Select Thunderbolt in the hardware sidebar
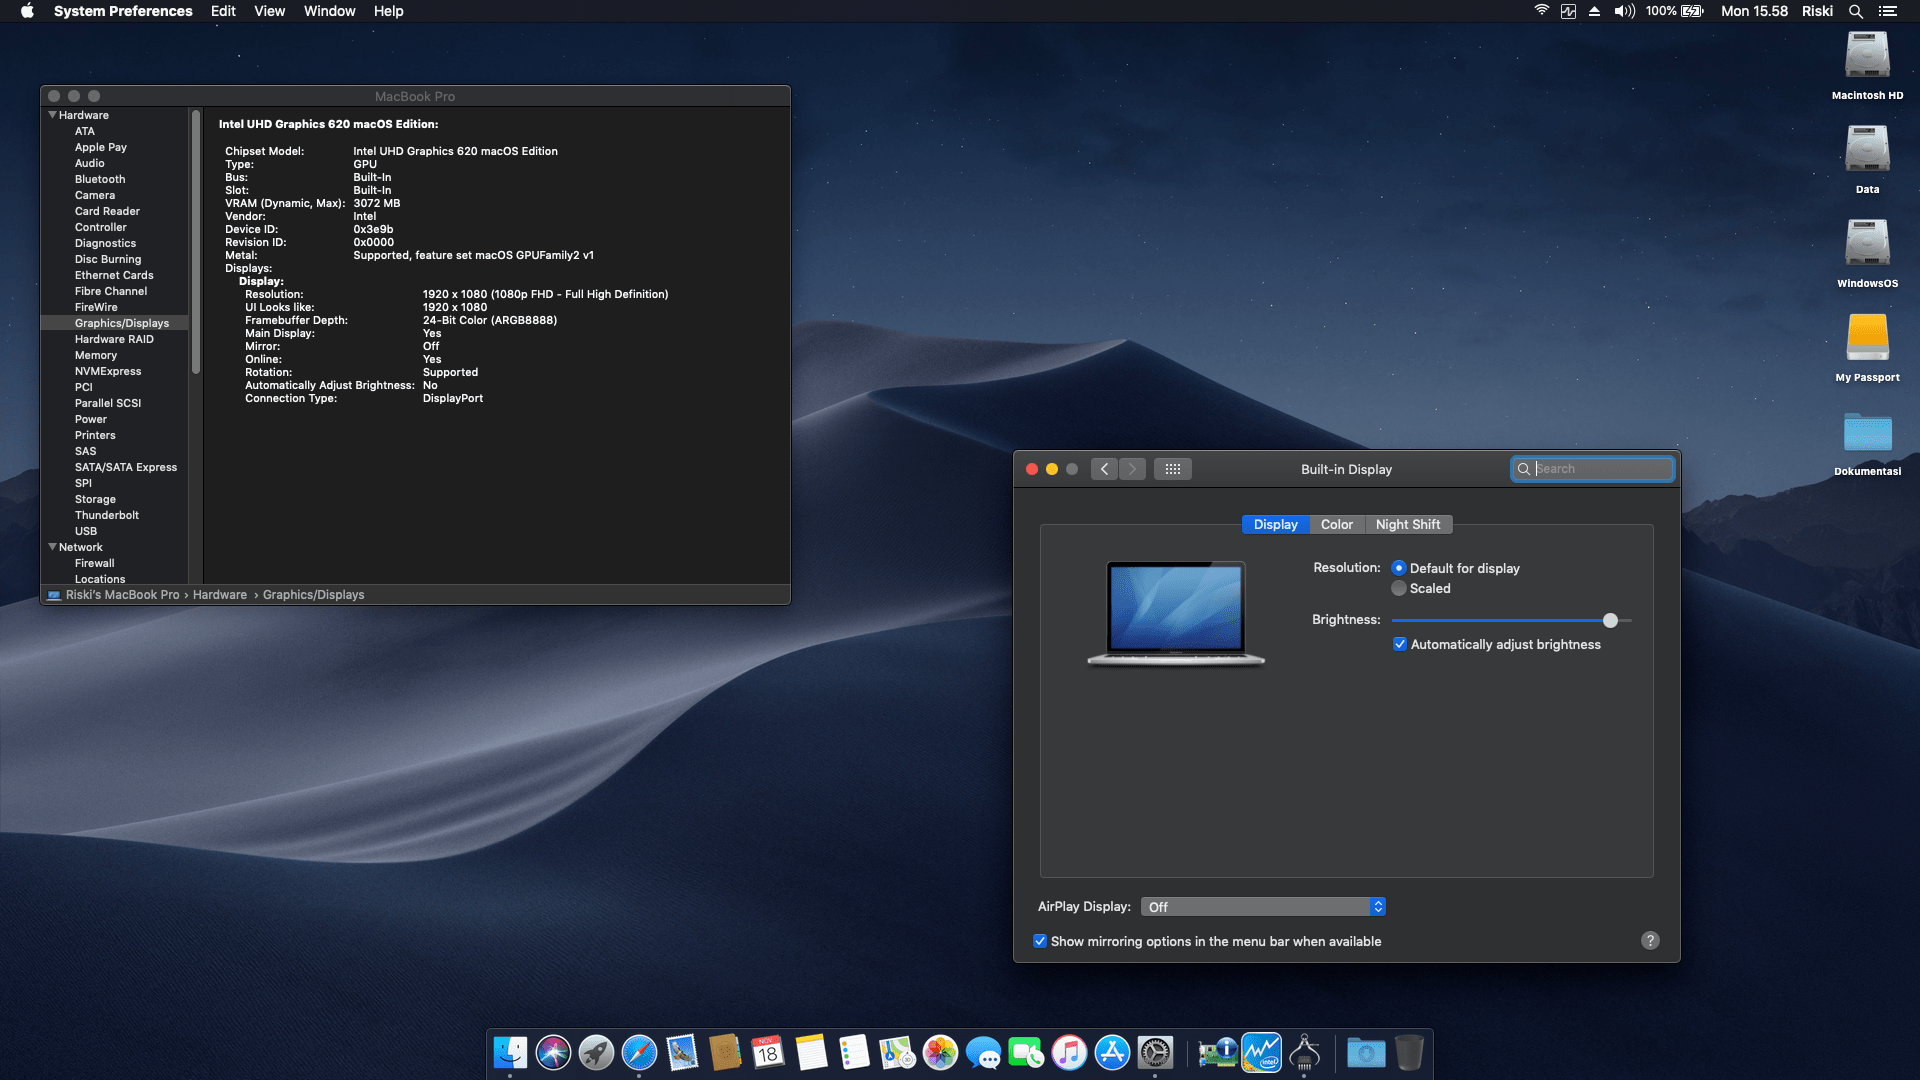Screen dimensions: 1920x1080 pyautogui.click(x=107, y=515)
